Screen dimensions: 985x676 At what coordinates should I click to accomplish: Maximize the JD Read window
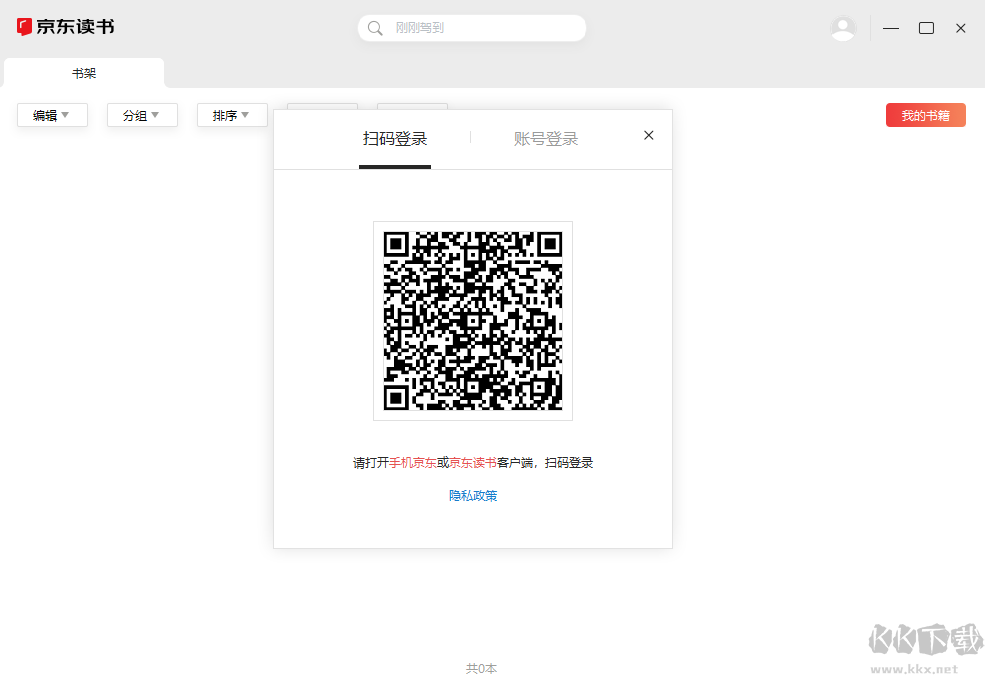coord(926,28)
